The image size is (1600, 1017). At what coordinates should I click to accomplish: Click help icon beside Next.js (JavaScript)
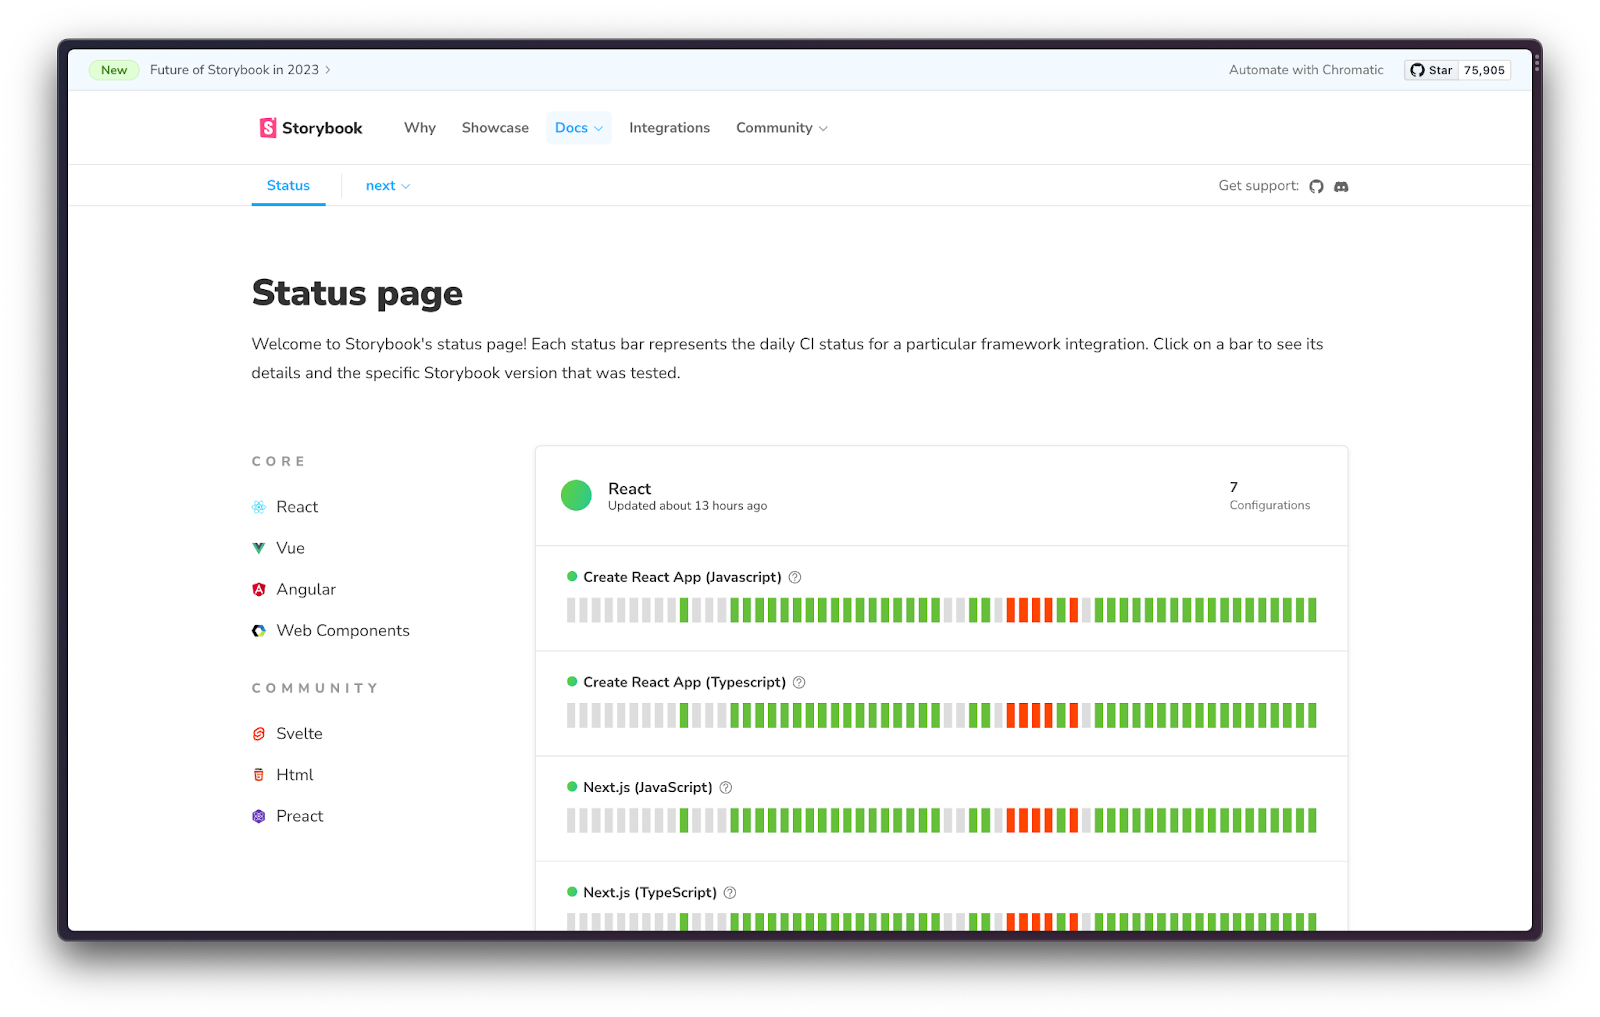tap(726, 787)
